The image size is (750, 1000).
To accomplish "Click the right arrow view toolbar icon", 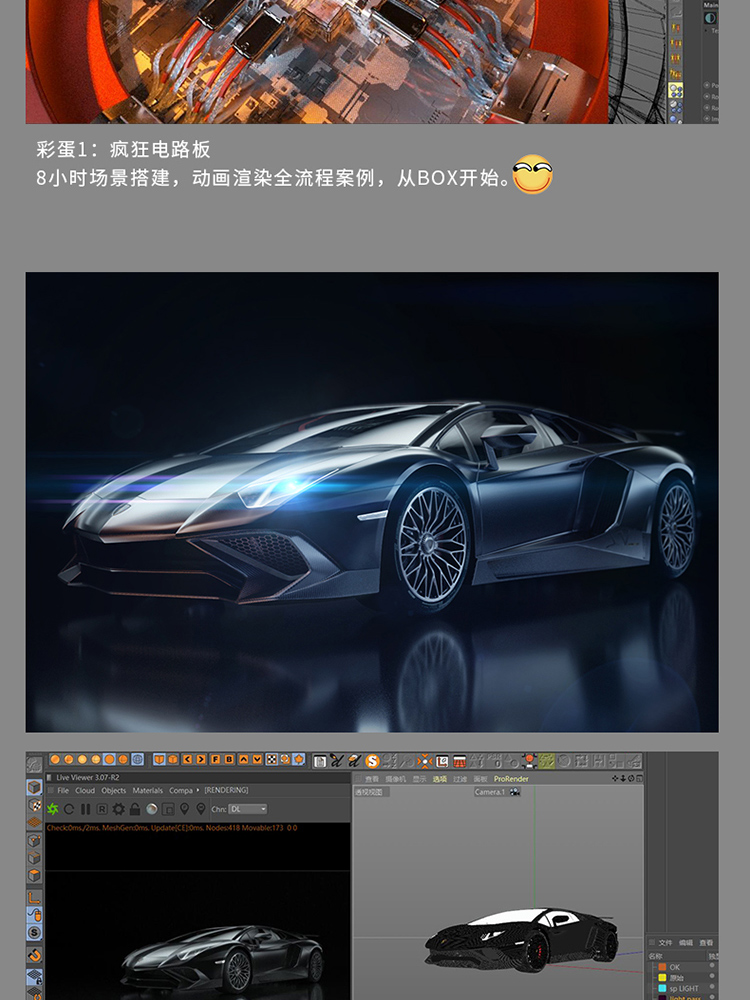I will click(x=201, y=760).
